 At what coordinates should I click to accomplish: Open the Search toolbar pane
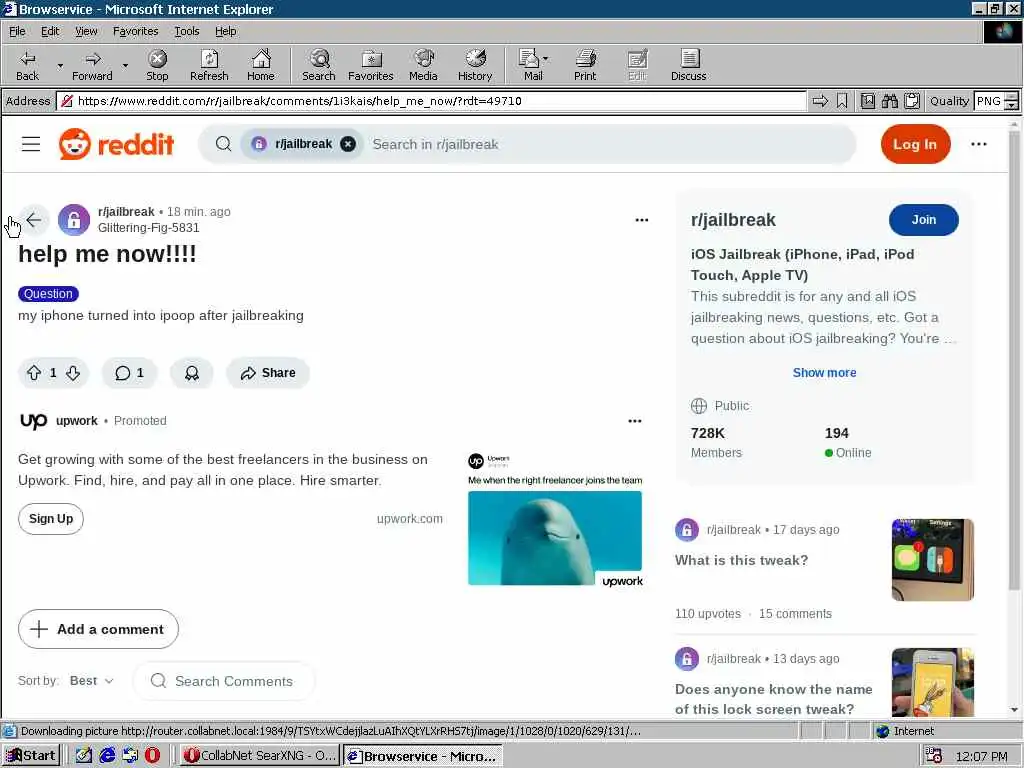click(x=319, y=65)
